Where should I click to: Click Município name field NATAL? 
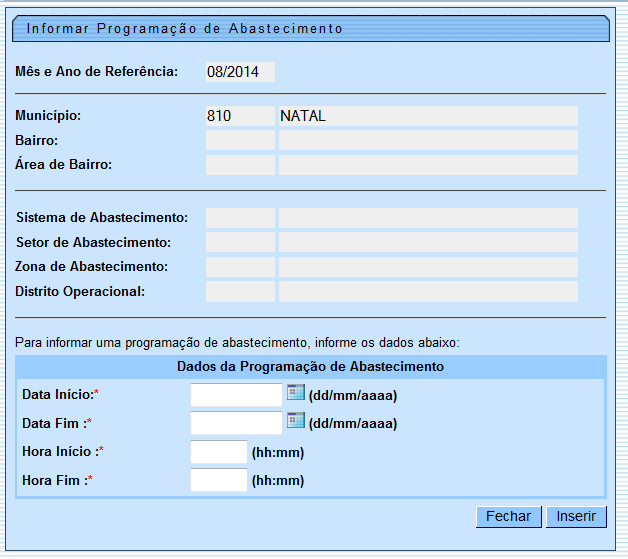[x=428, y=116]
